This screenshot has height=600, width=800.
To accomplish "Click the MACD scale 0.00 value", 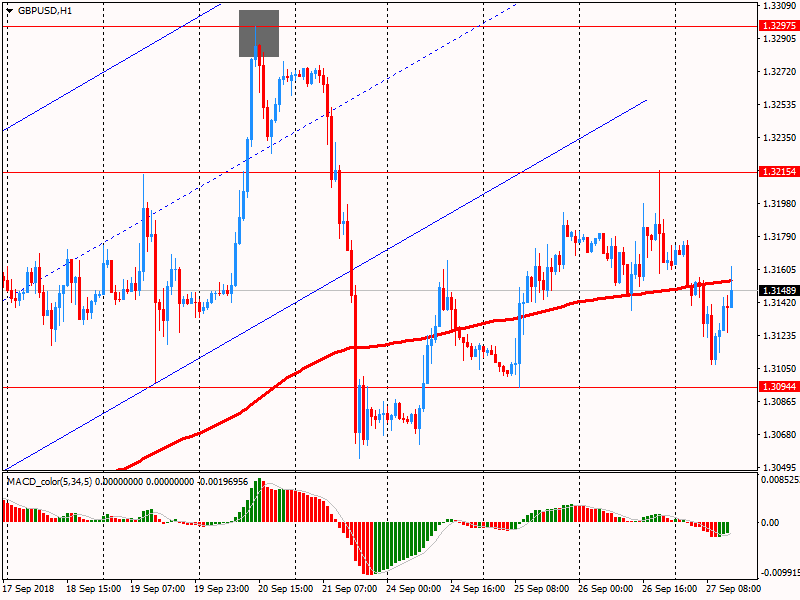I will coord(770,522).
